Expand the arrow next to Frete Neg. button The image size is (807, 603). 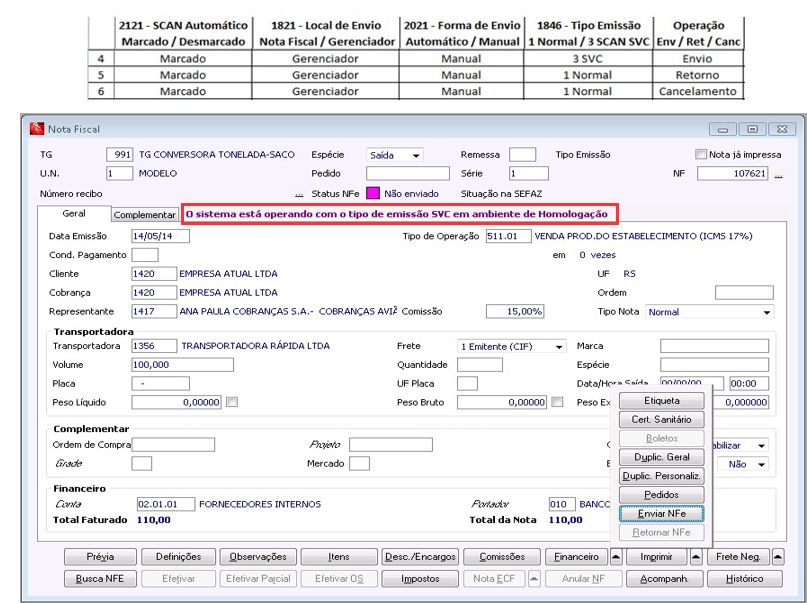pos(777,557)
